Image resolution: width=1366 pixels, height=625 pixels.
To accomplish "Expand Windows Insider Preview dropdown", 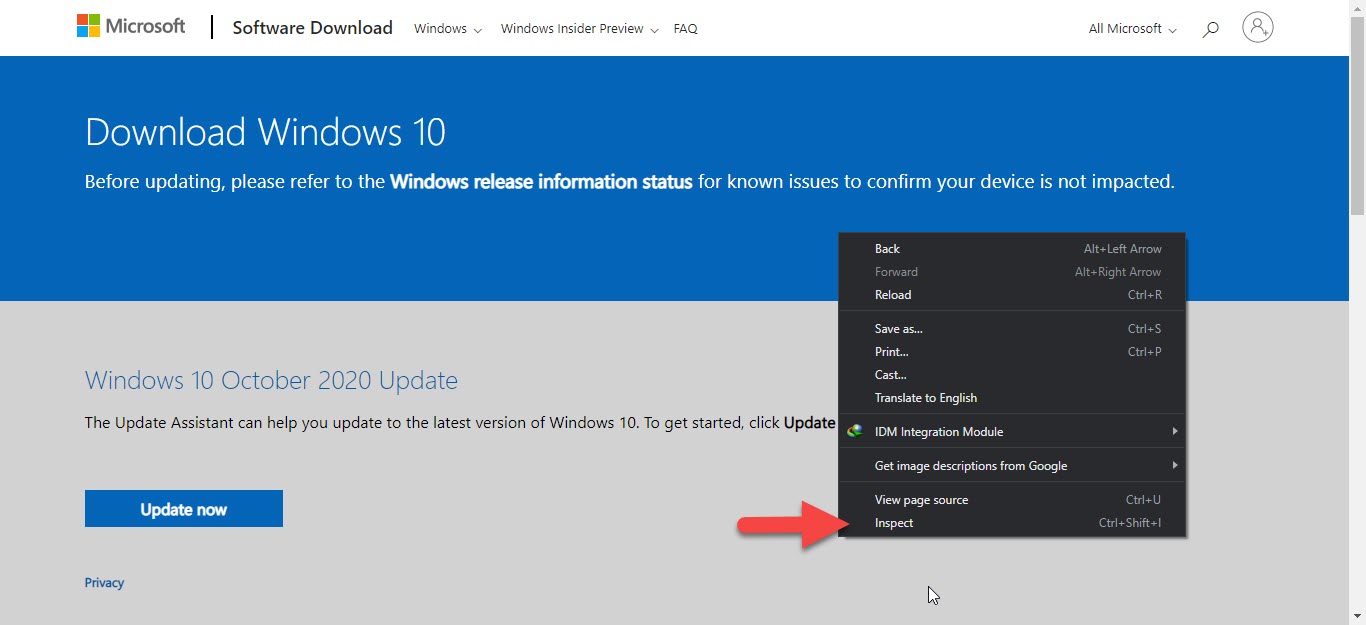I will coord(579,29).
